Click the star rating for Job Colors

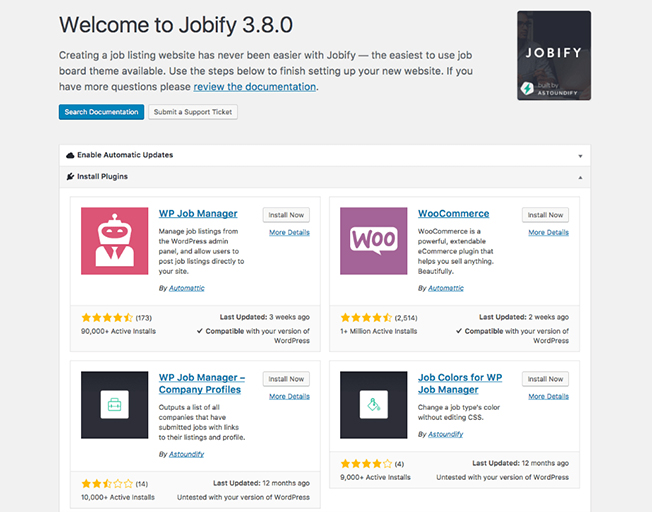(366, 464)
